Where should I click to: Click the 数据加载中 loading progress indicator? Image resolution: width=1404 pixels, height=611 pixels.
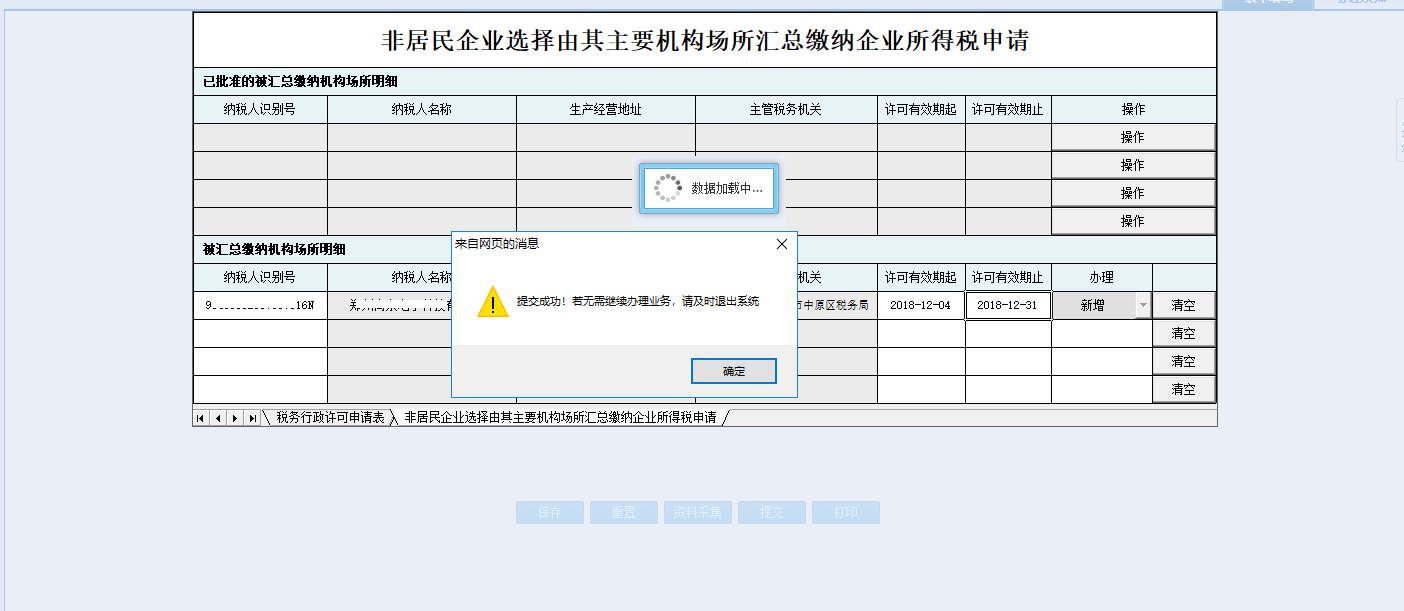(708, 188)
